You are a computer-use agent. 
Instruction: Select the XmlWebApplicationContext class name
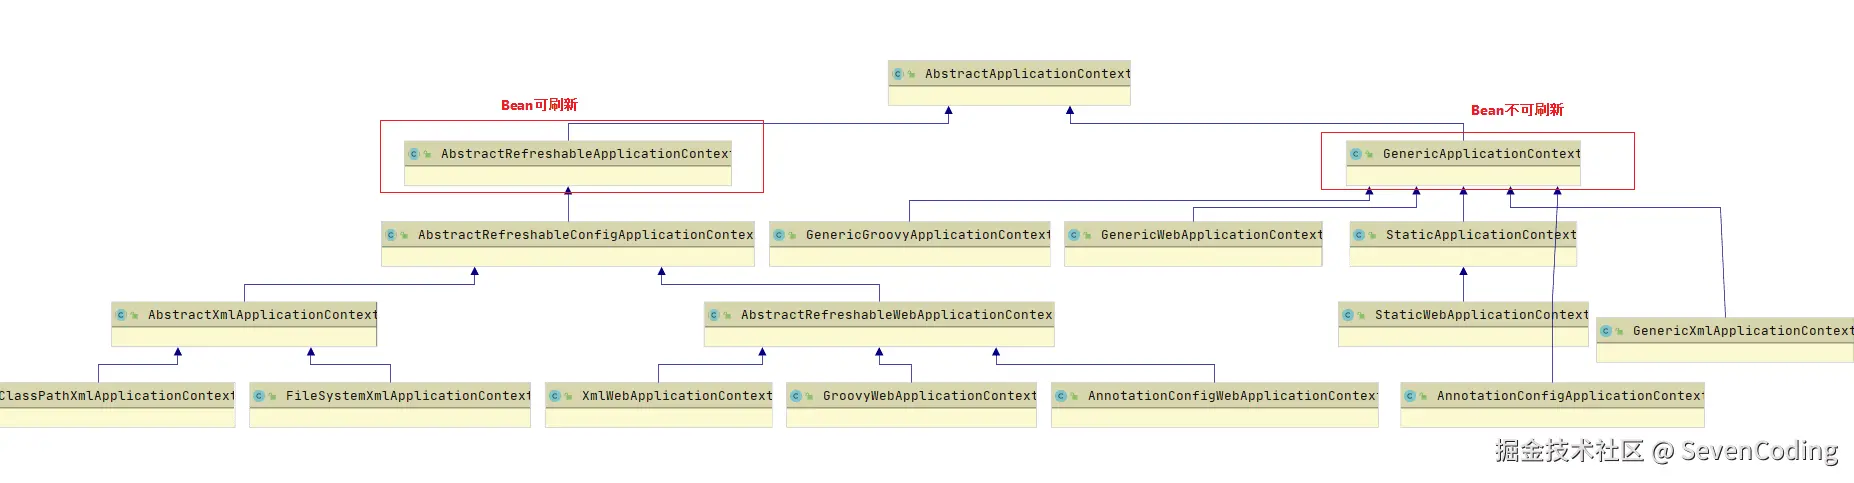pyautogui.click(x=677, y=396)
